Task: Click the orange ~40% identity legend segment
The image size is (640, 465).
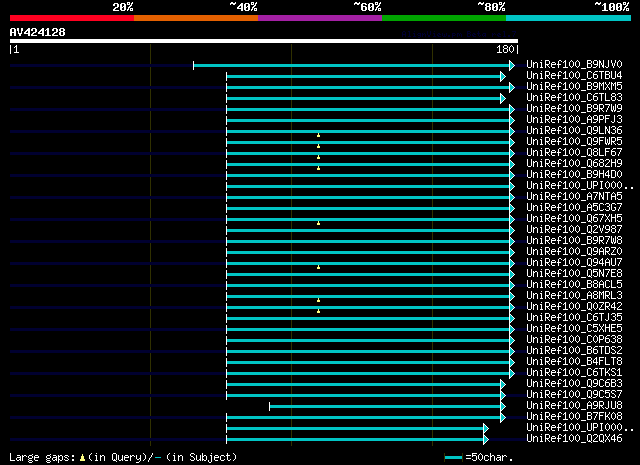Action: point(196,18)
